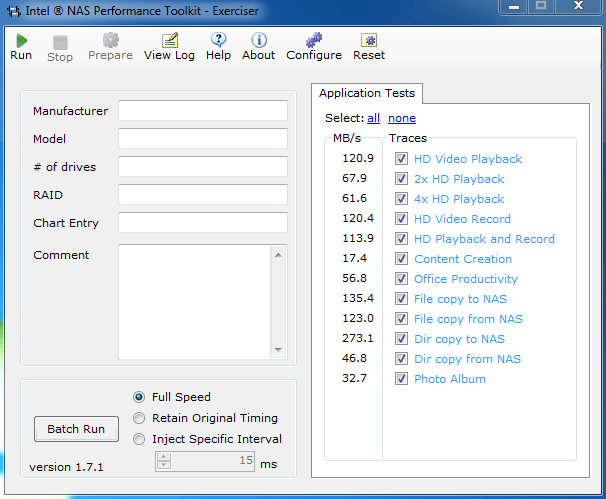Click the select "none" link
This screenshot has width=606, height=499.
point(402,118)
